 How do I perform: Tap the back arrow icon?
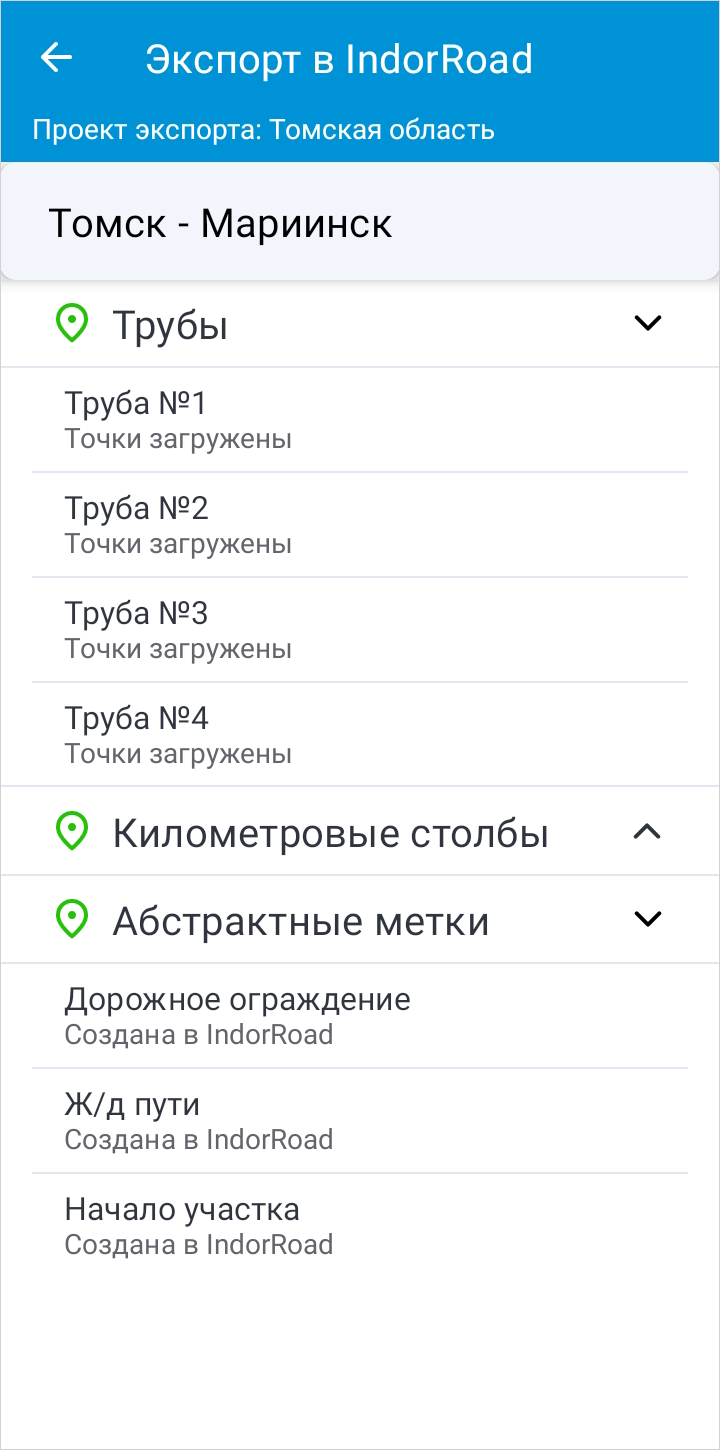tap(56, 59)
